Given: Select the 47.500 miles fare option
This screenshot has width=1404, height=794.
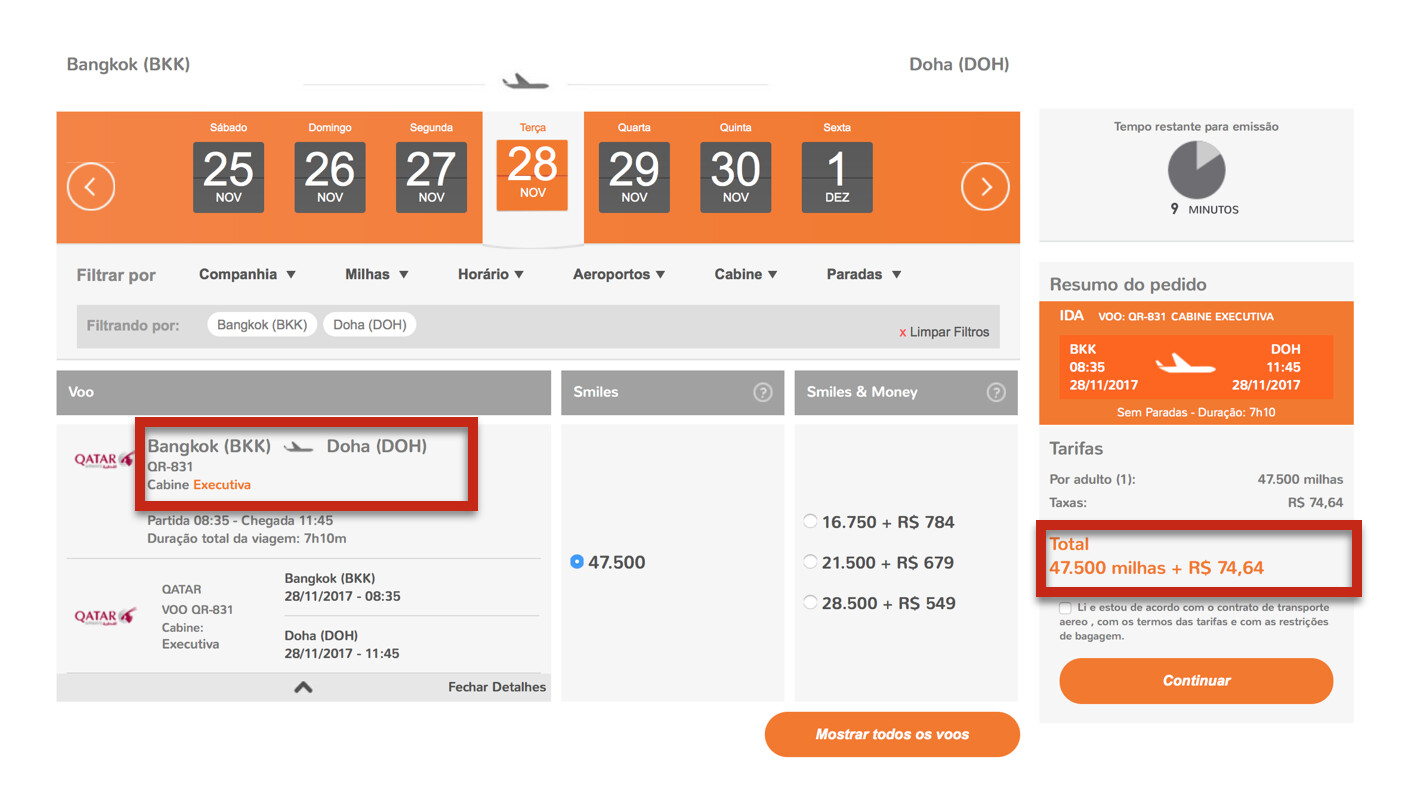Looking at the screenshot, I should click(577, 562).
